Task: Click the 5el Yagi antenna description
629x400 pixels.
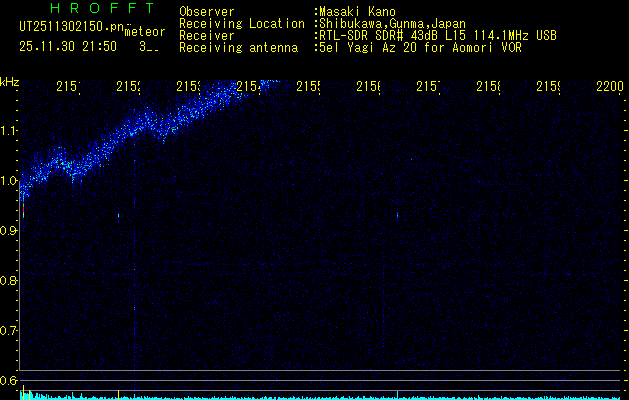Action: (420, 47)
